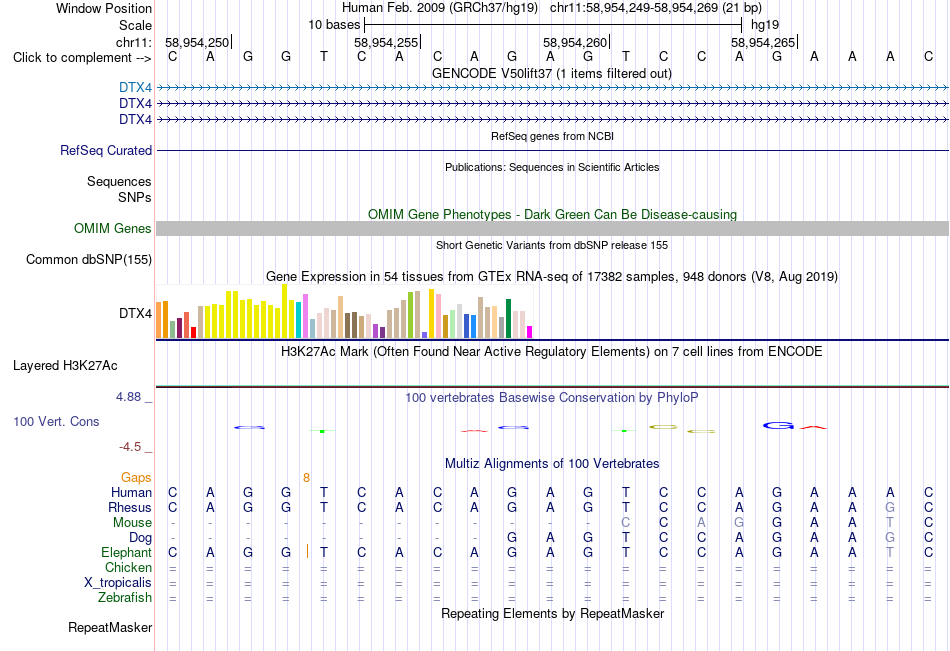Open Common dbSNP(155) track label
The width and height of the screenshot is (950, 651).
[89, 259]
